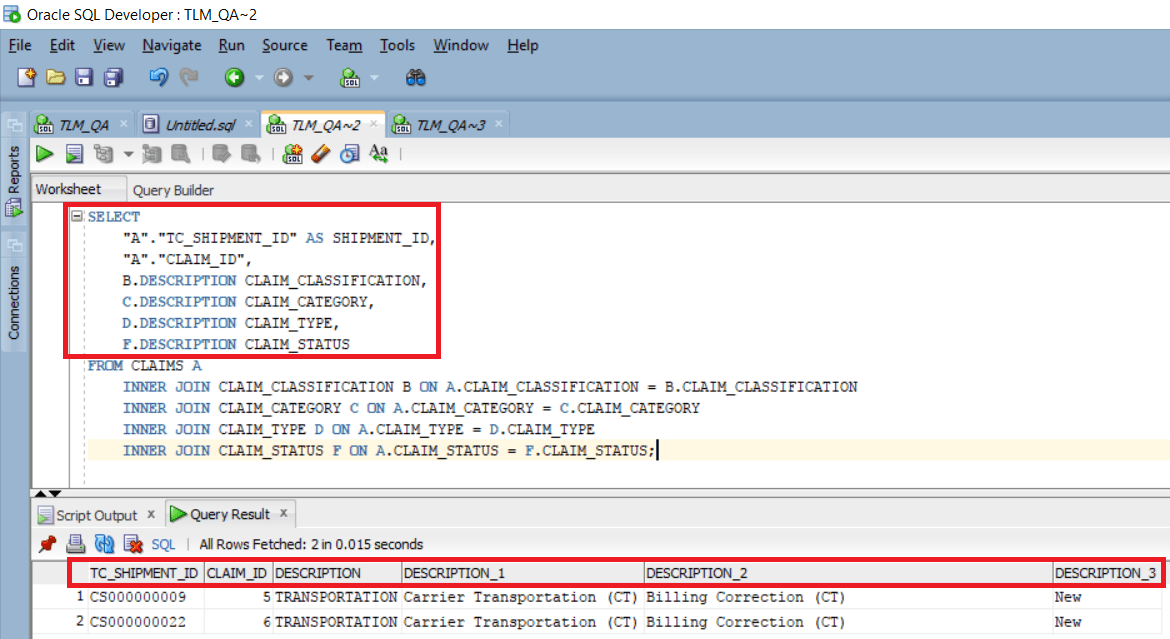Open the SQL Worksheet icon in main toolbar

350,77
